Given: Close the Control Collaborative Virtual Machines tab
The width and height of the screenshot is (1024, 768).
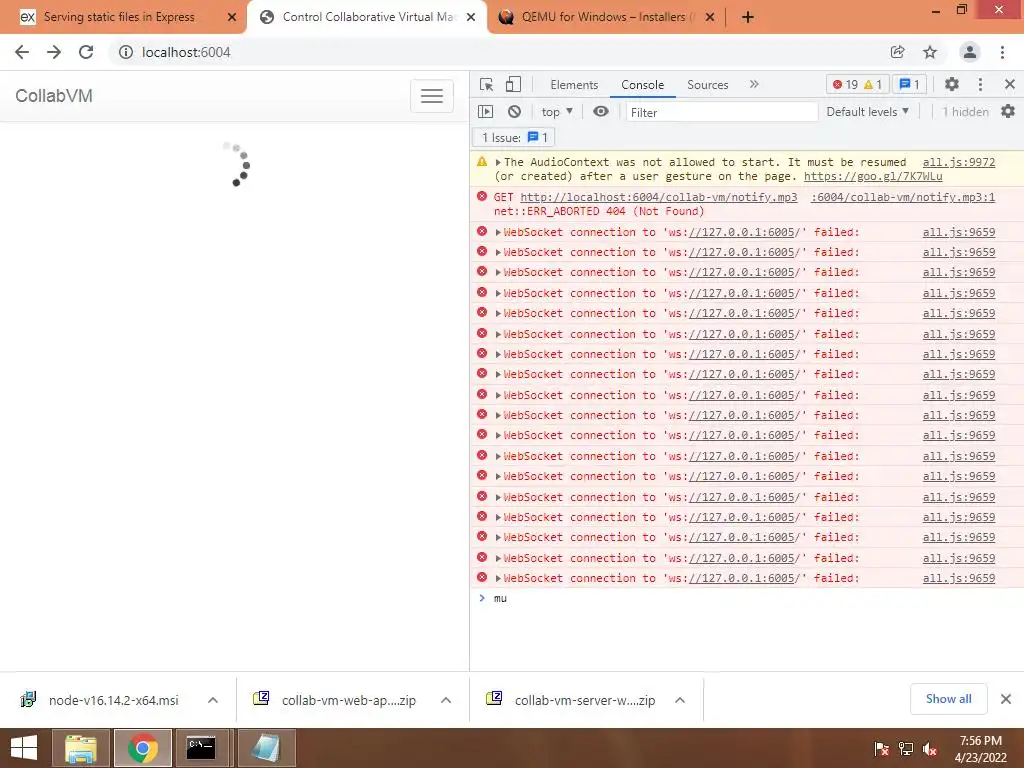Looking at the screenshot, I should click(471, 17).
